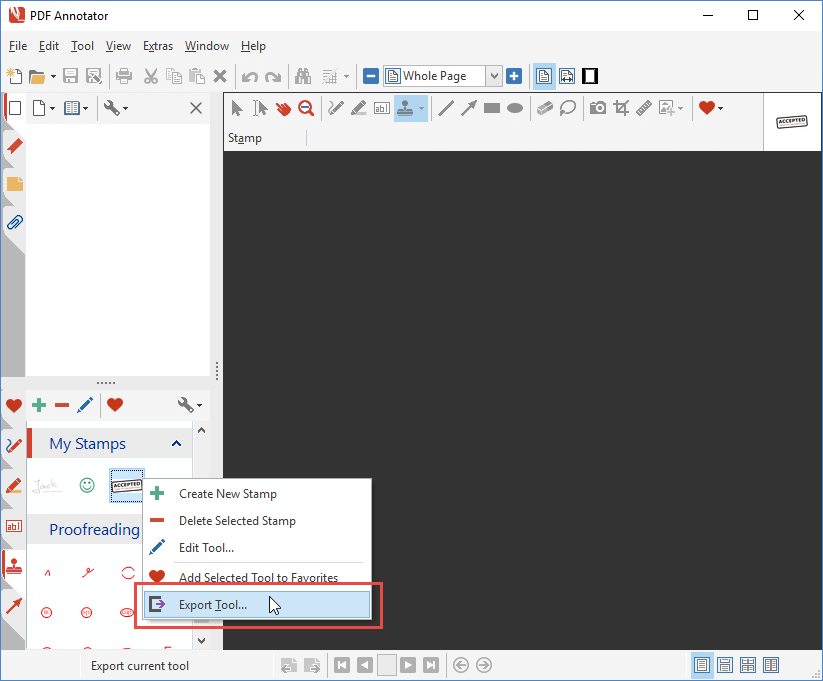Print document with printer icon
823x681 pixels.
coord(124,76)
